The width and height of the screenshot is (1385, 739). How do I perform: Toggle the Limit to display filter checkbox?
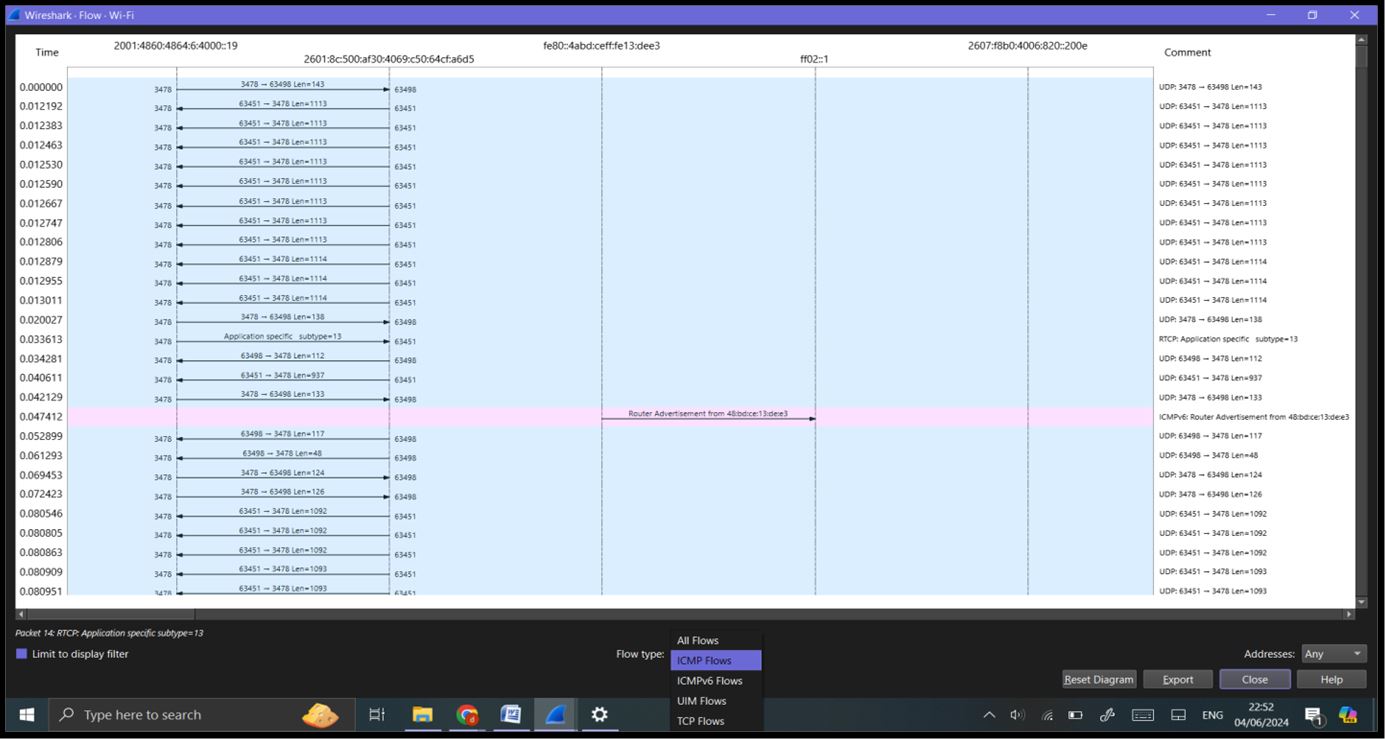pyautogui.click(x=20, y=653)
